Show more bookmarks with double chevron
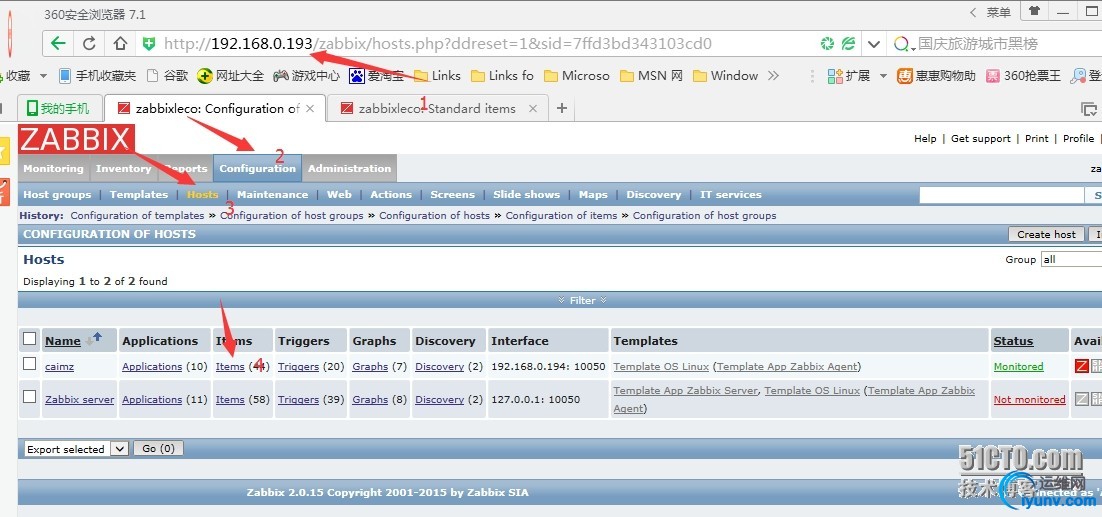 tap(773, 76)
